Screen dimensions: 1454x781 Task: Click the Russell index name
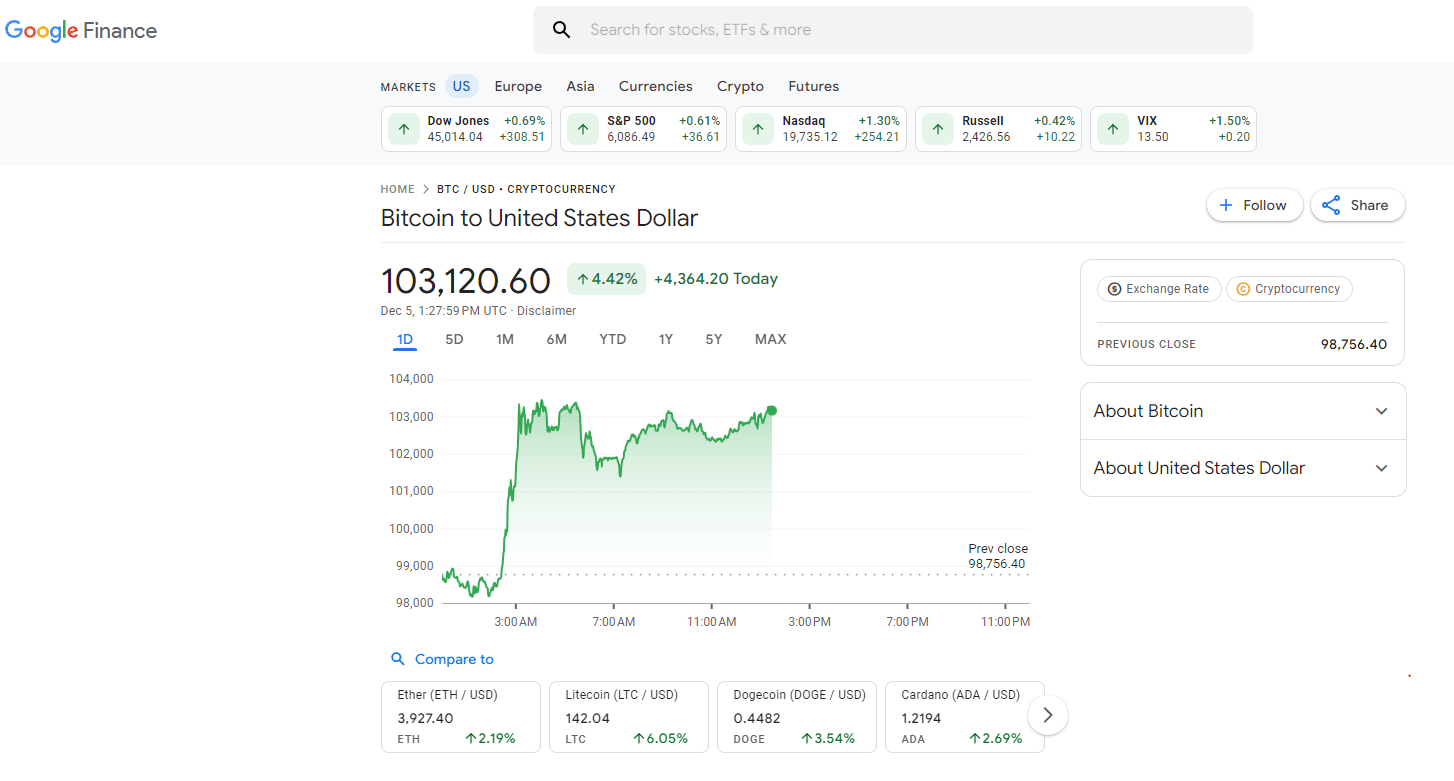point(983,121)
